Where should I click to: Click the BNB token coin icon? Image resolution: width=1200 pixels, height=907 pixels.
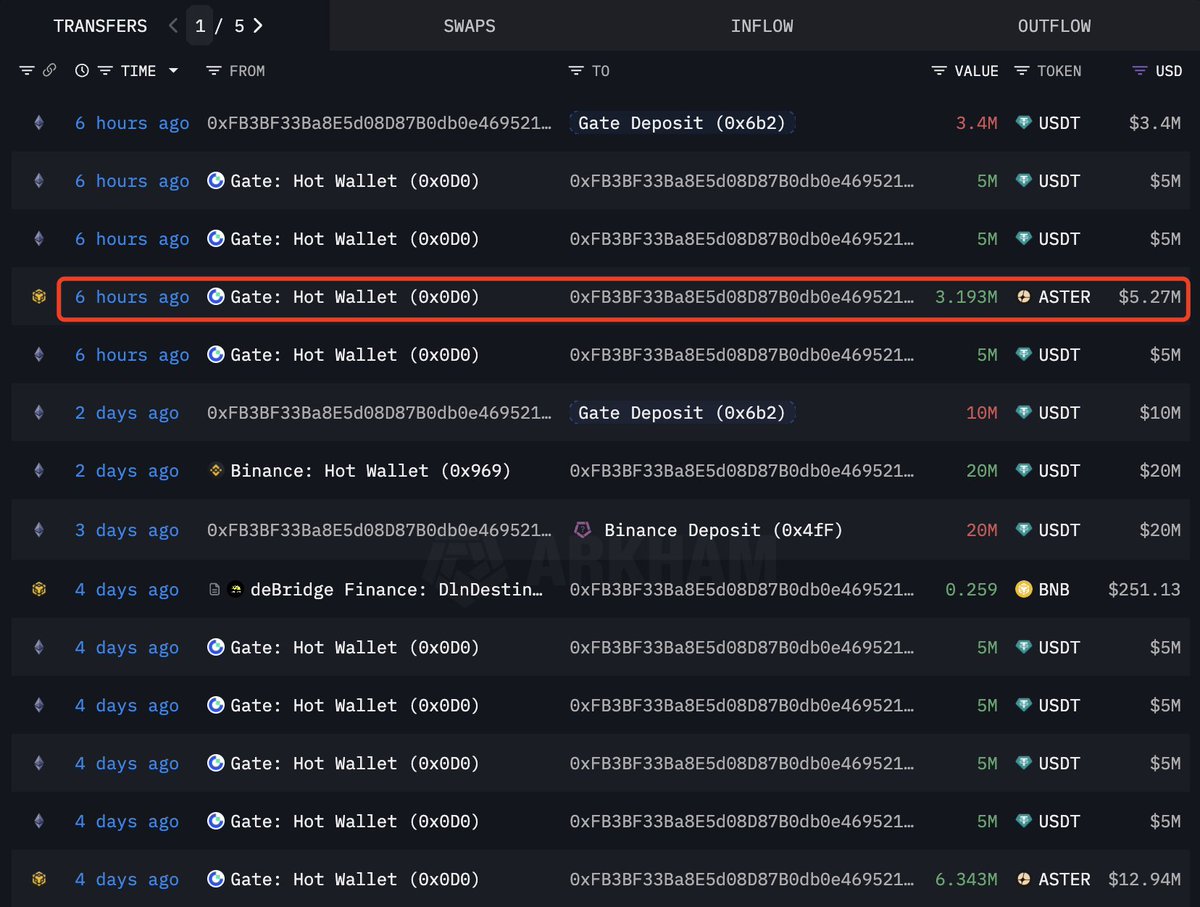[x=1023, y=589]
